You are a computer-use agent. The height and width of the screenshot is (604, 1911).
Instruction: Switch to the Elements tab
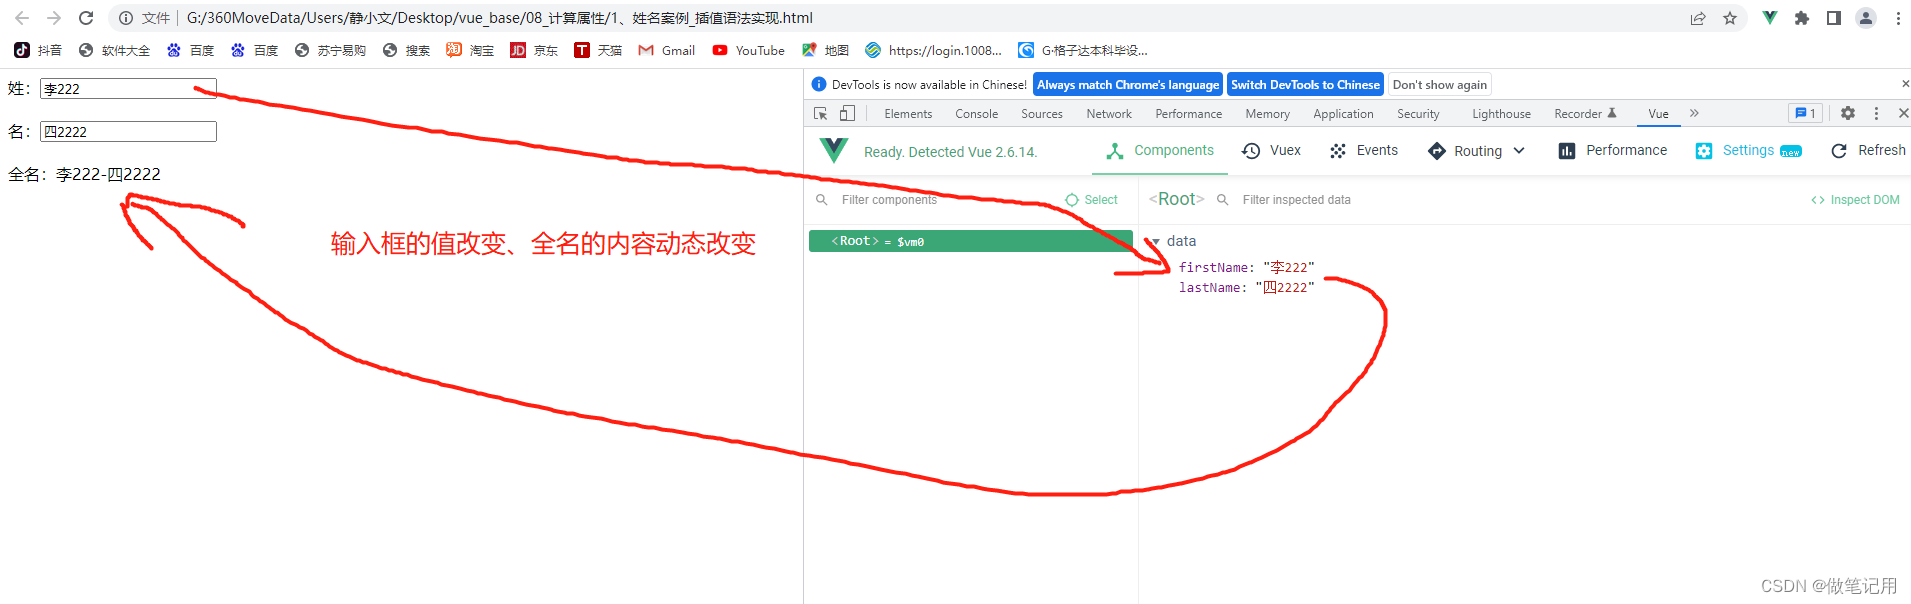coord(908,114)
